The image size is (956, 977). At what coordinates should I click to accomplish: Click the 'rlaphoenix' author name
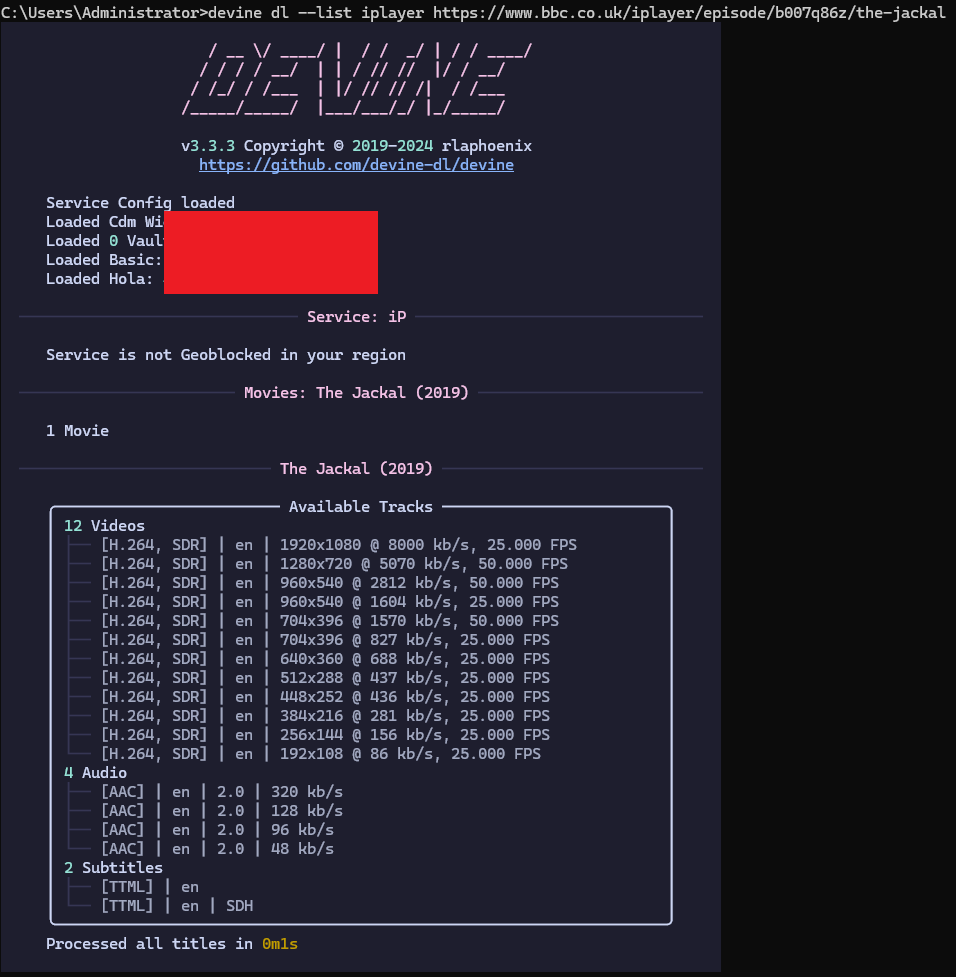click(487, 146)
